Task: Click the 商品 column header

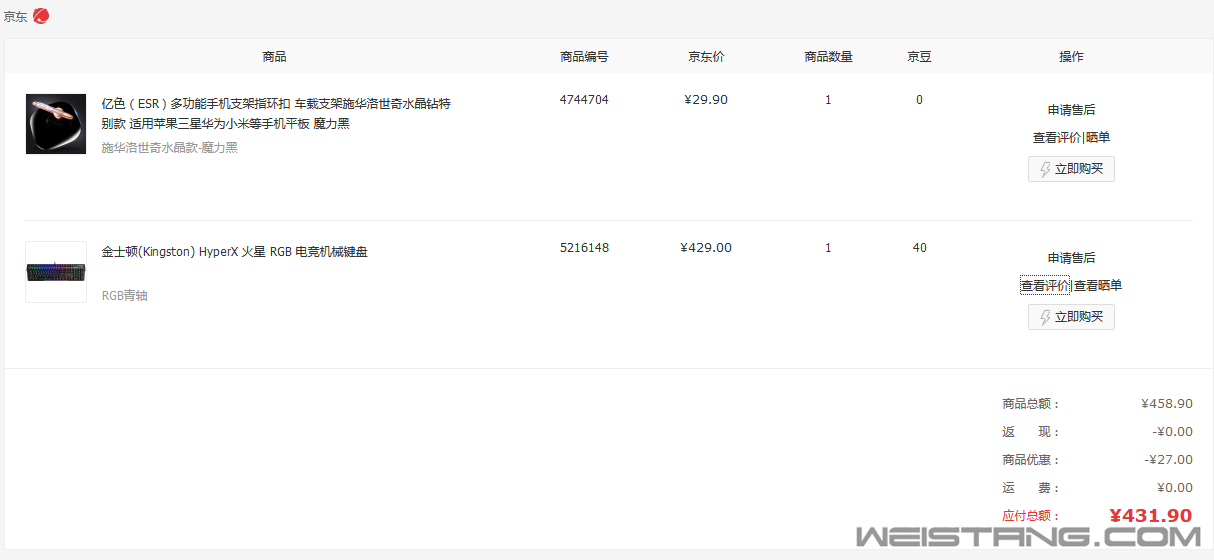Action: (274, 57)
